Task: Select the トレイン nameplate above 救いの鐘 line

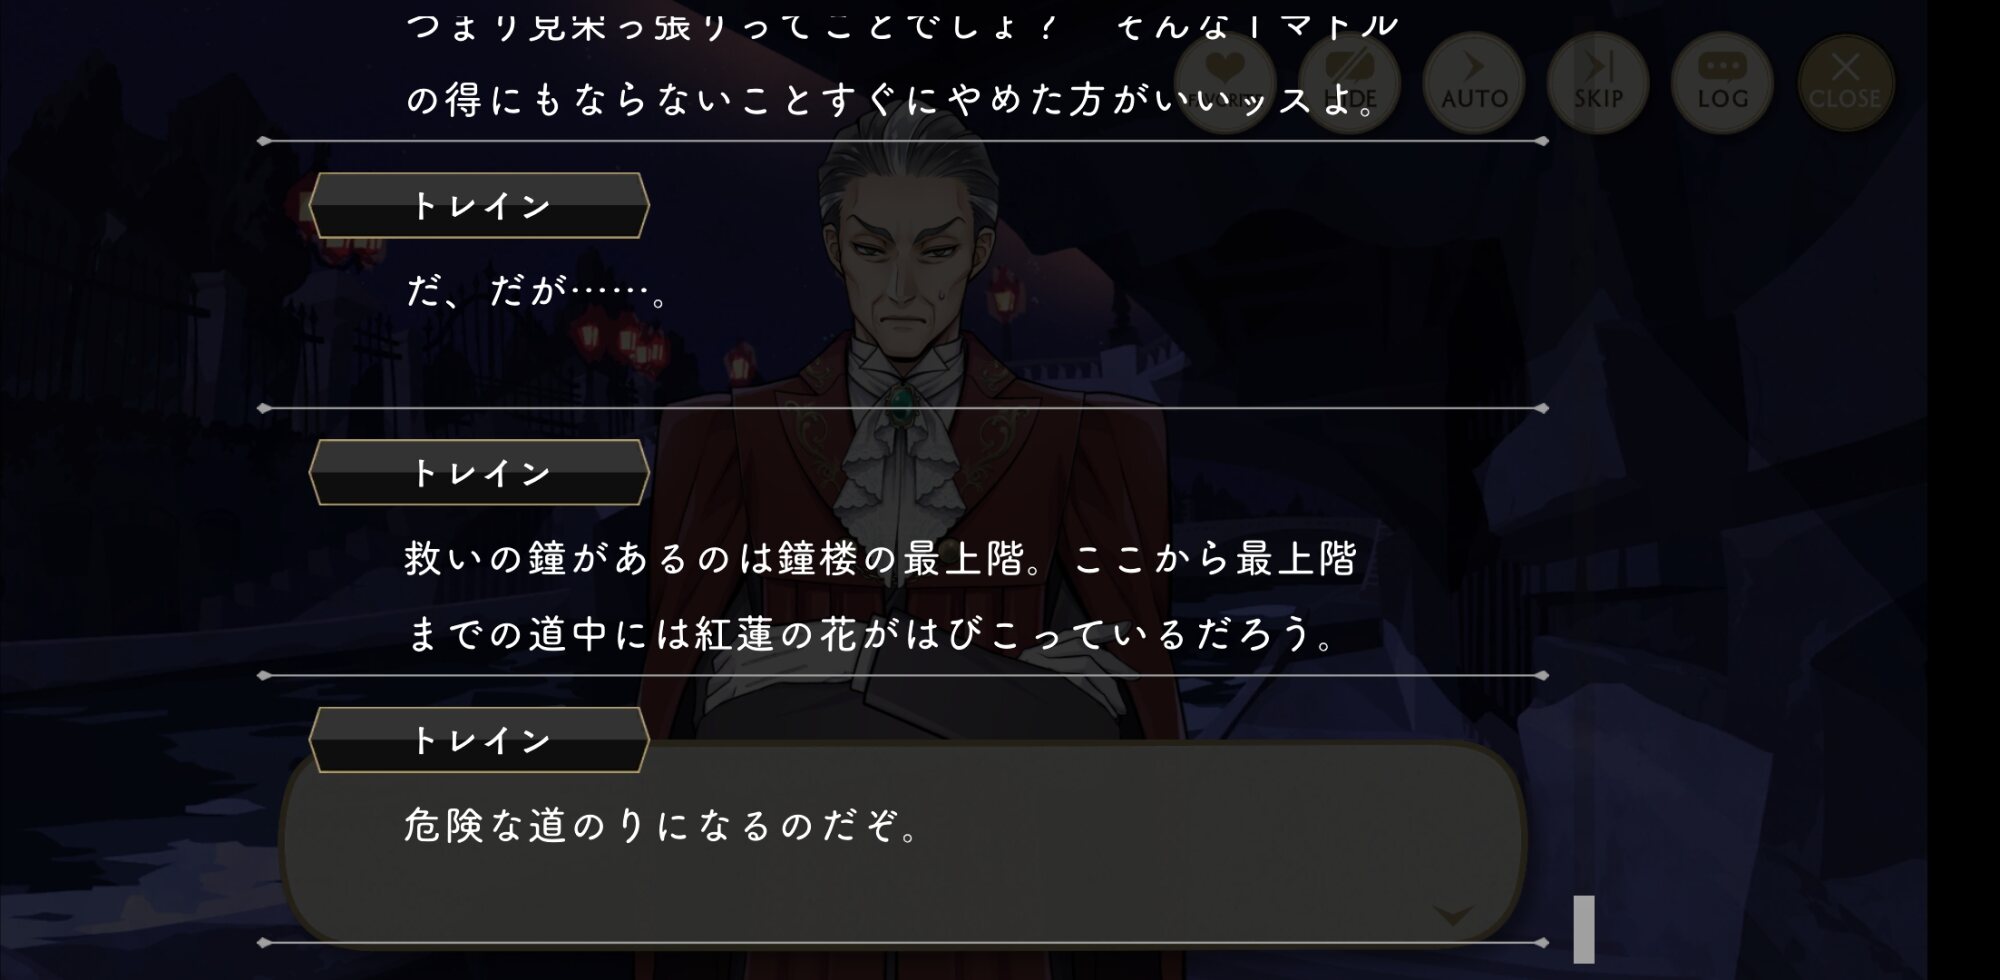Action: pos(479,472)
